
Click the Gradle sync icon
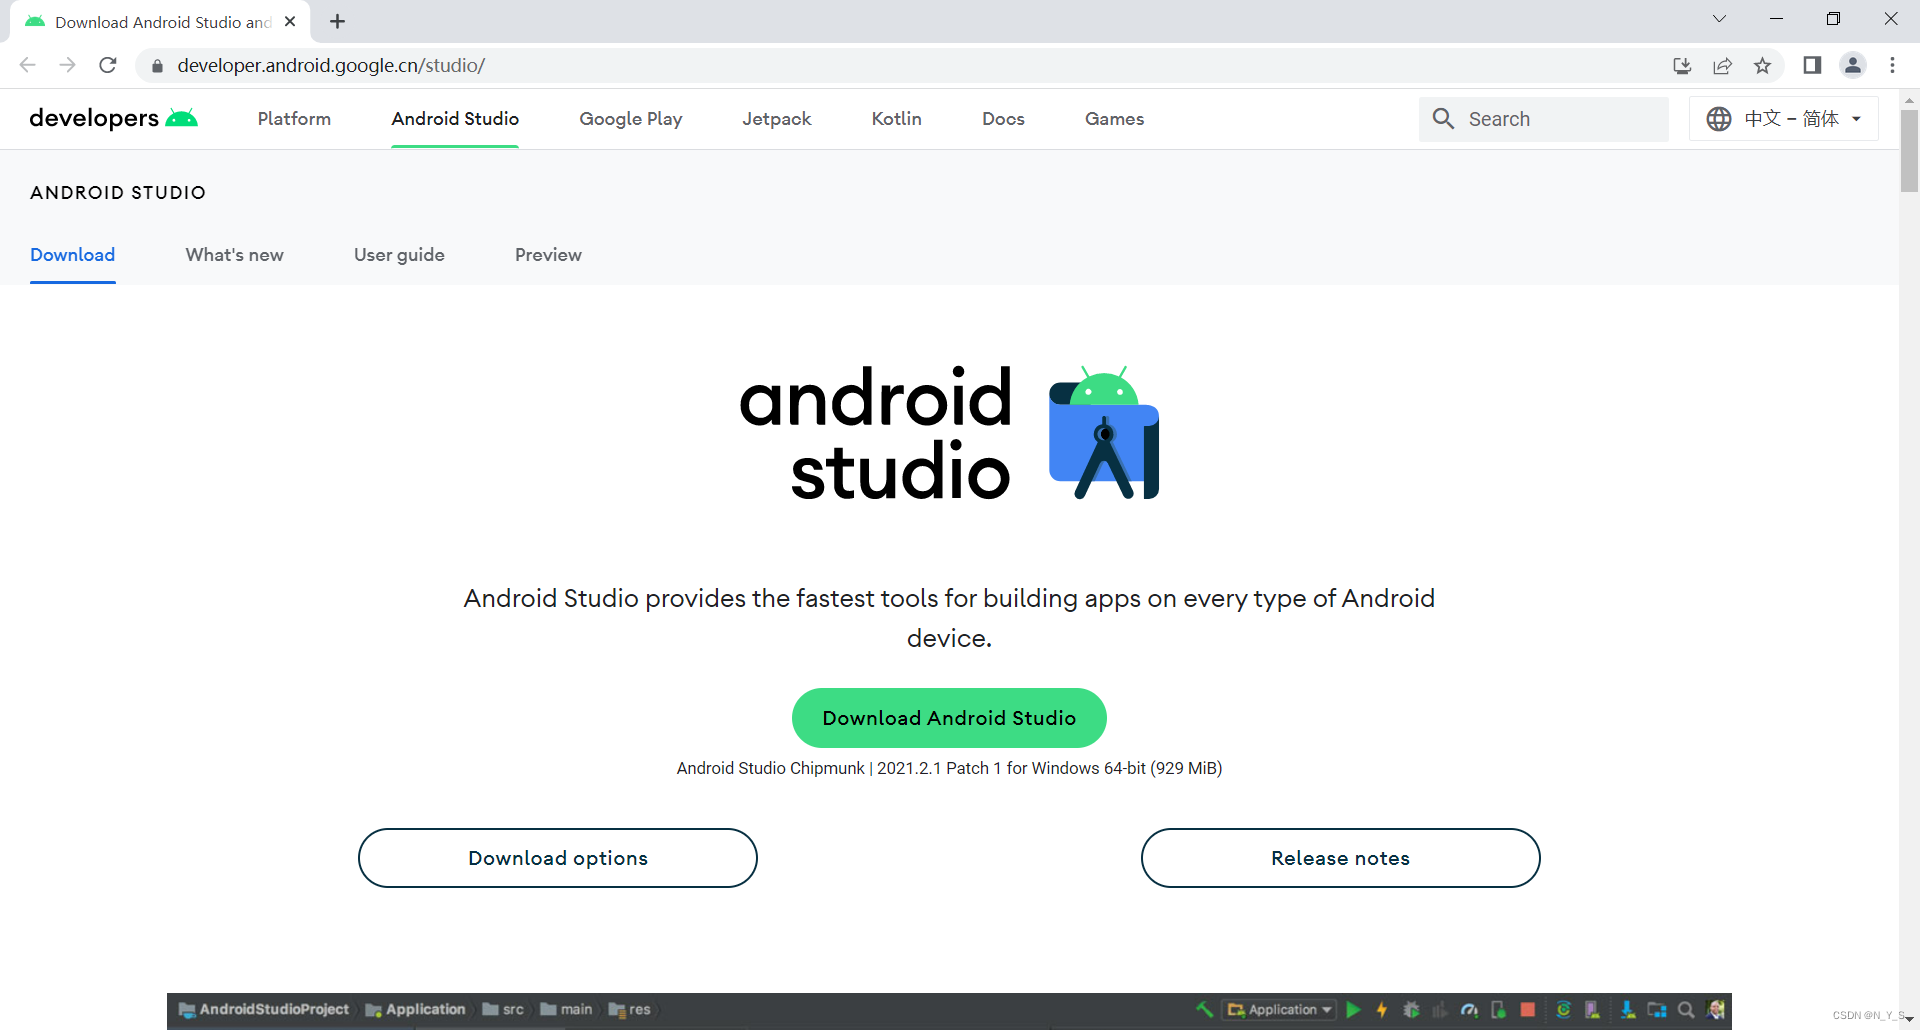click(x=1564, y=1010)
